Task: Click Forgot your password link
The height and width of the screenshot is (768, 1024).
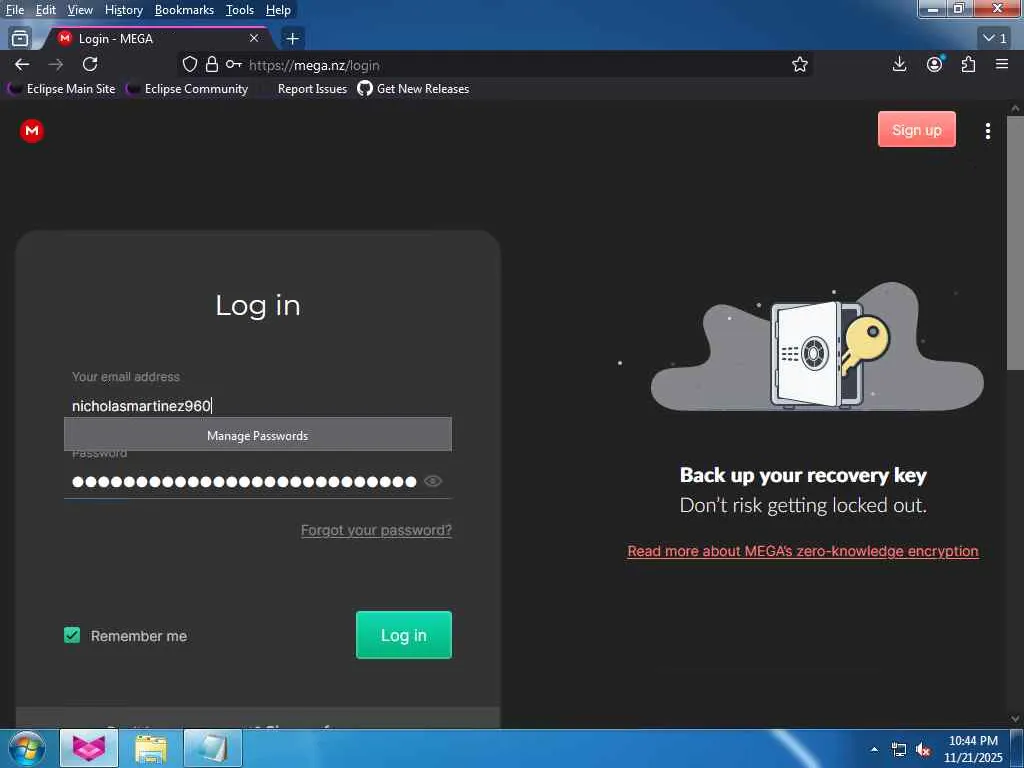Action: [x=376, y=530]
